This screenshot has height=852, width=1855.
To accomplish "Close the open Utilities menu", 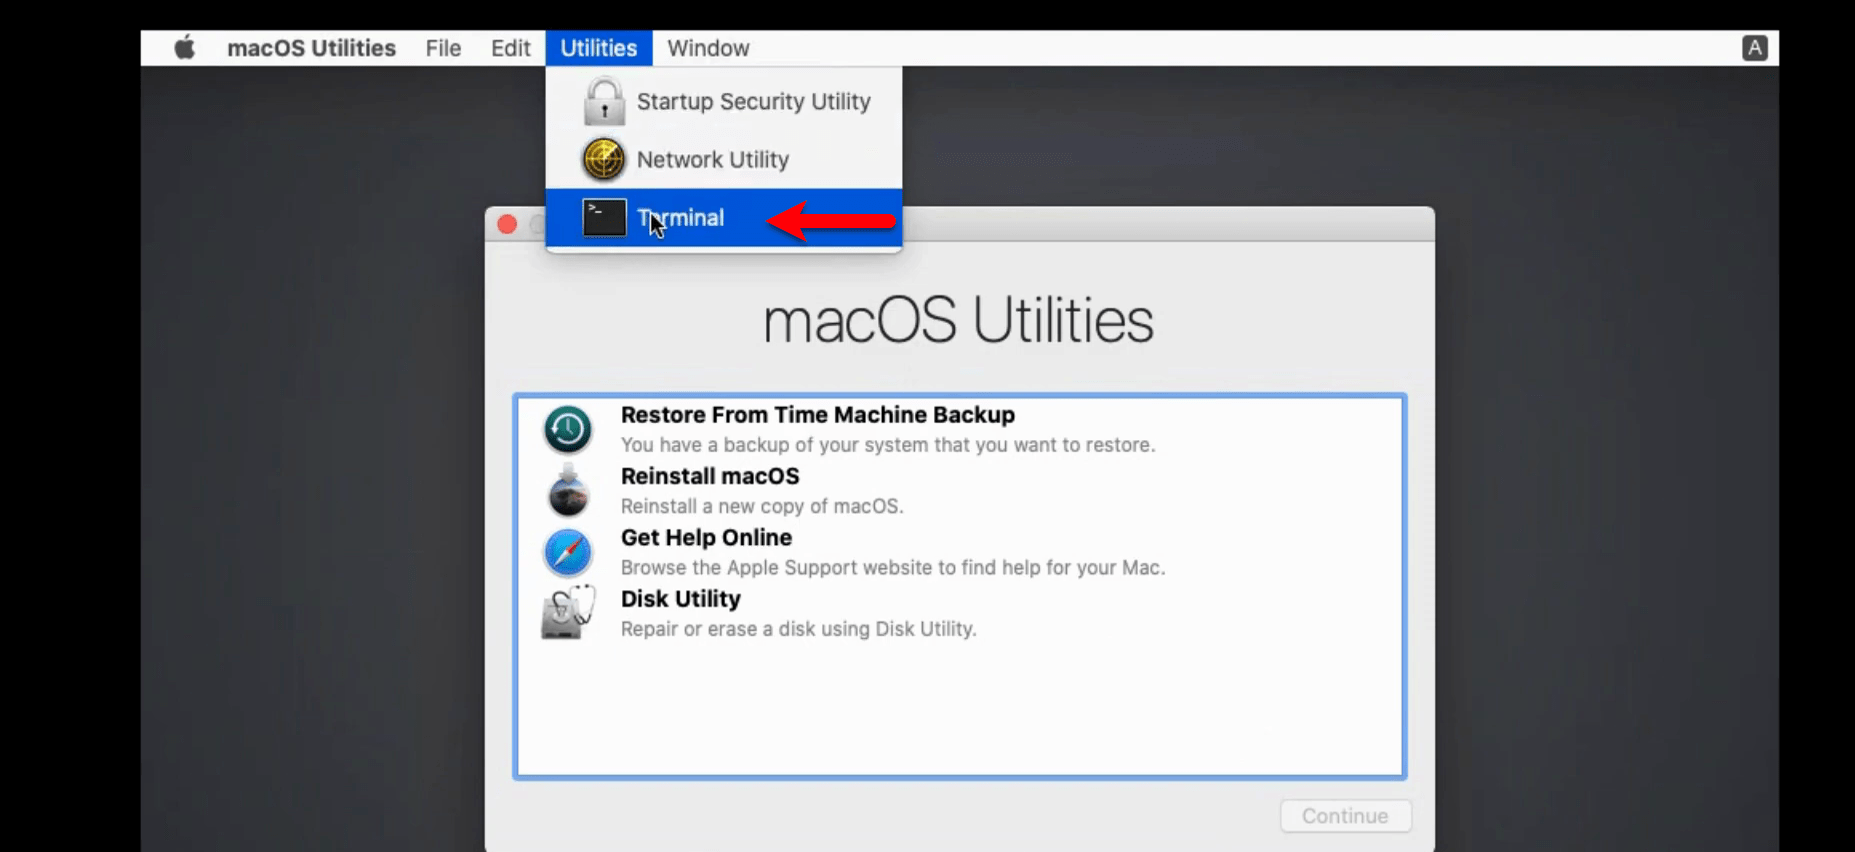I will tap(598, 48).
